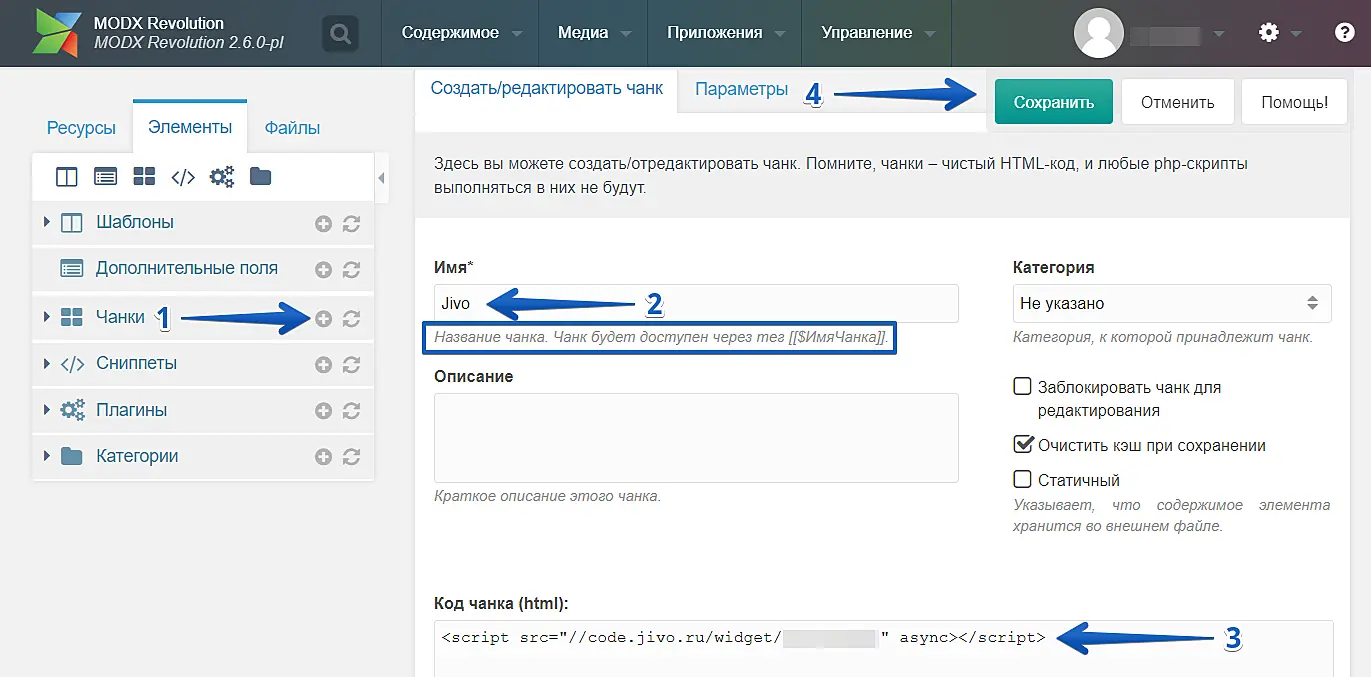Screen dimensions: 1371x677
Task: Refresh the Сниппеты list
Action: (351, 365)
